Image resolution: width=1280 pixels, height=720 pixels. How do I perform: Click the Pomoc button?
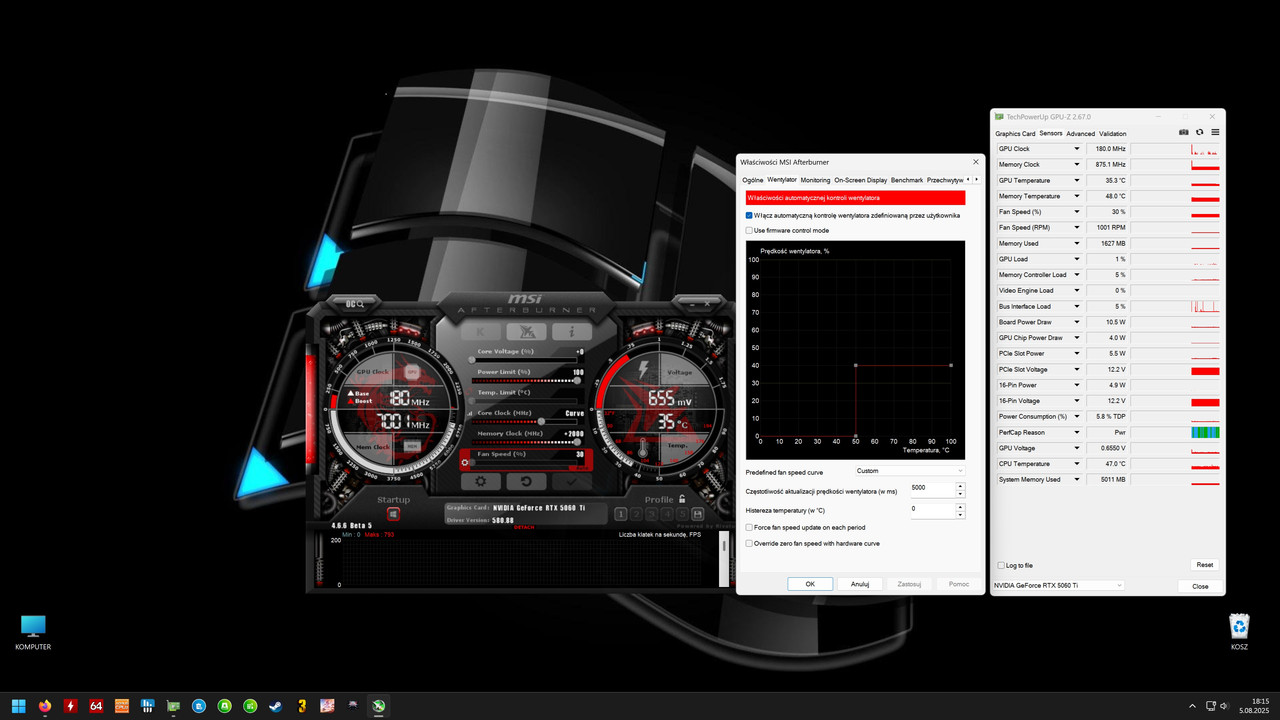point(959,584)
